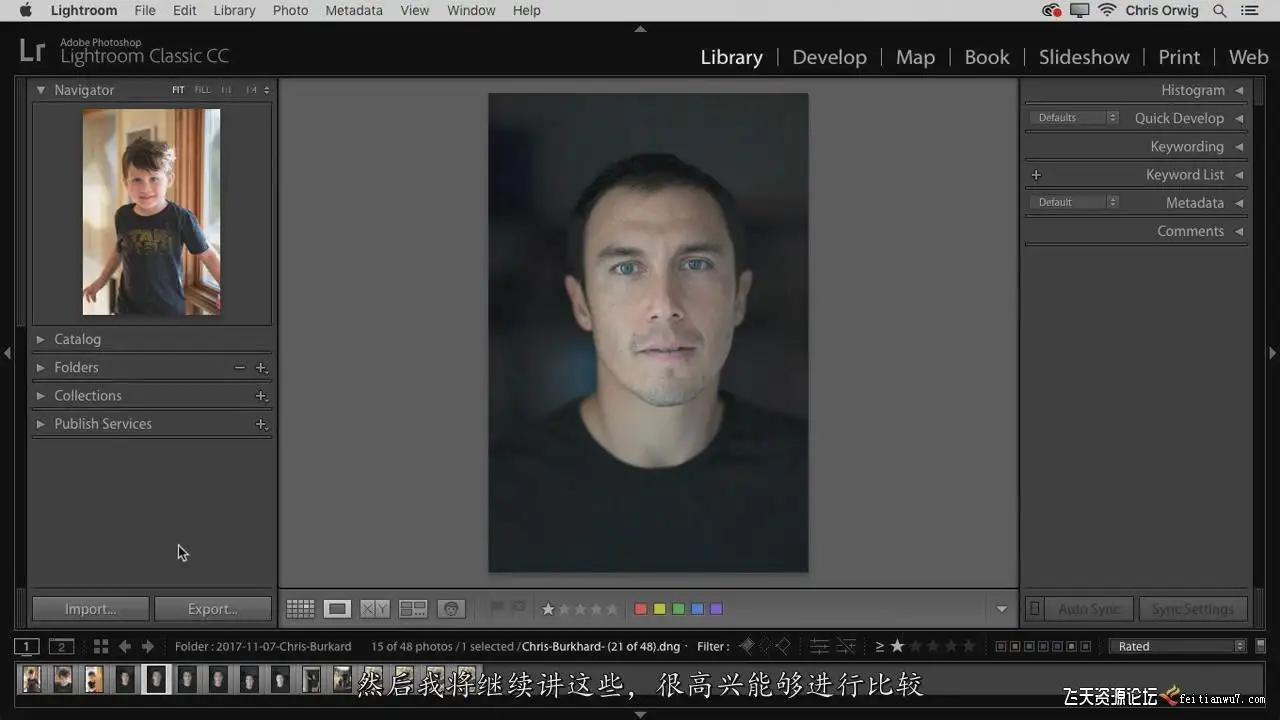Open Compare view (XY) in the toolbar
Viewport: 1280px width, 720px height.
pos(375,609)
